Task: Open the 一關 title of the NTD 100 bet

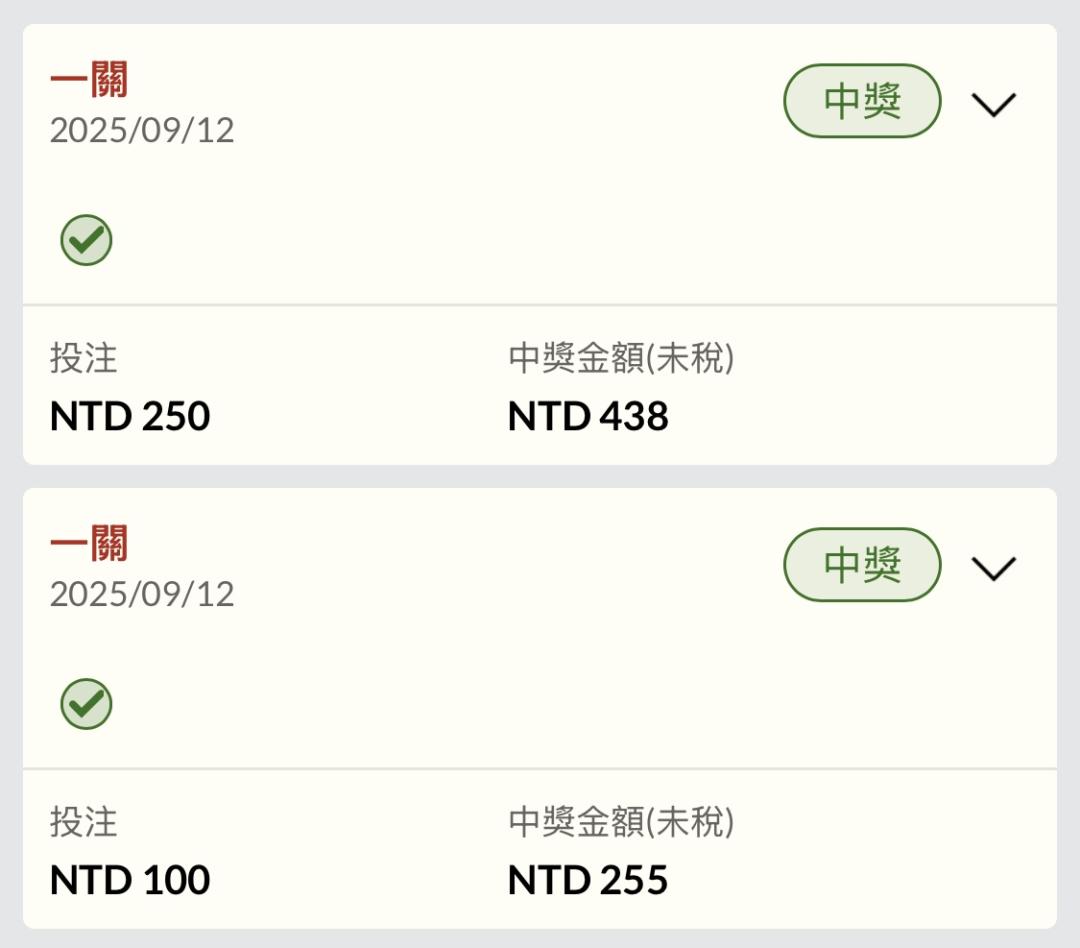Action: click(89, 544)
